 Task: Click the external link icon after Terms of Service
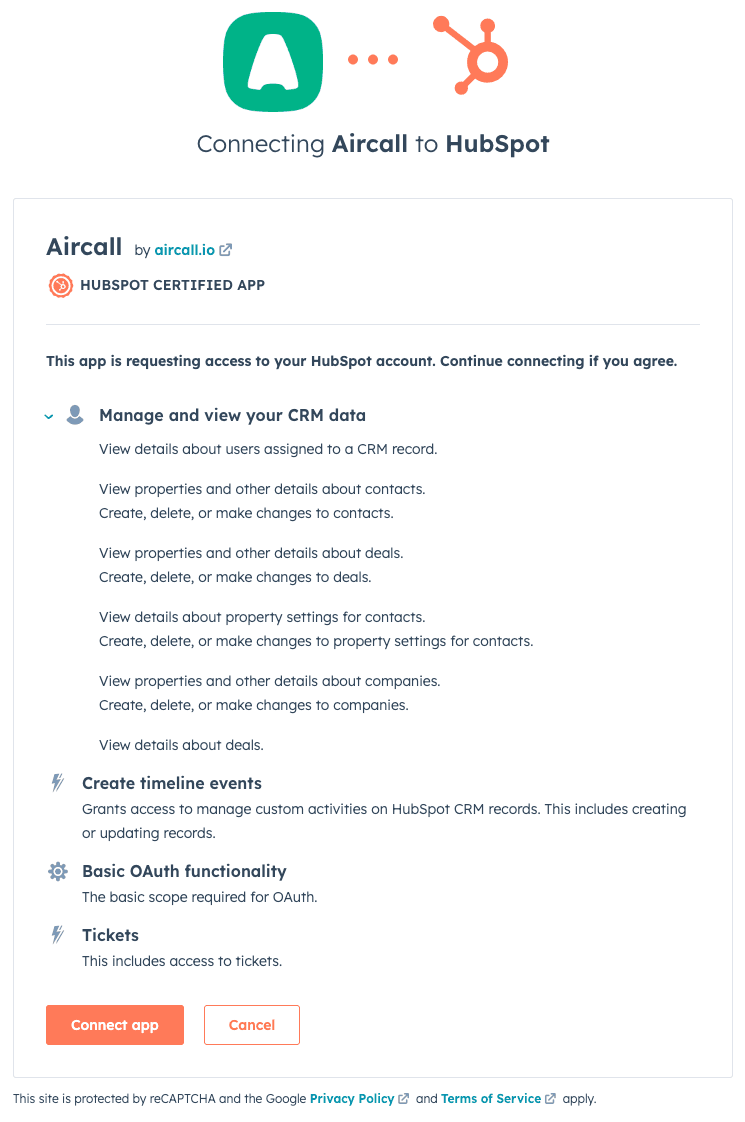coord(550,1098)
